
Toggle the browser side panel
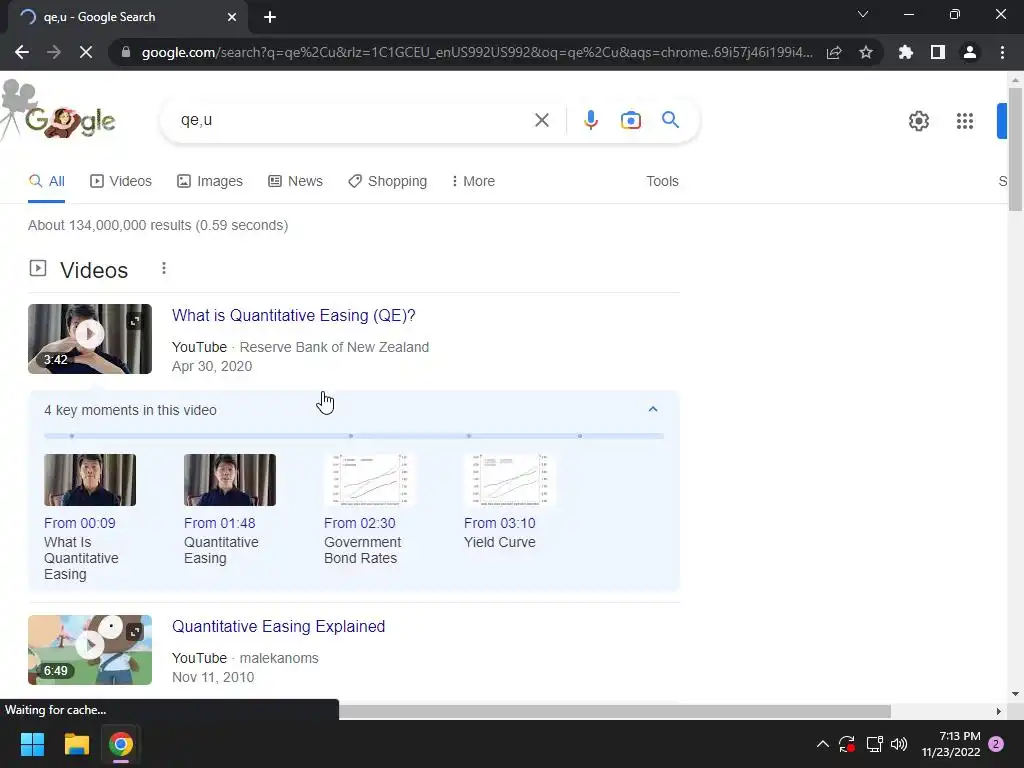click(x=938, y=52)
